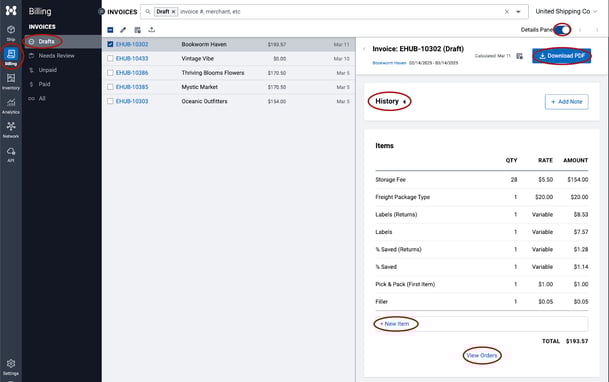Open the API sidebar icon
Image resolution: width=609 pixels, height=382 pixels.
coord(11,154)
